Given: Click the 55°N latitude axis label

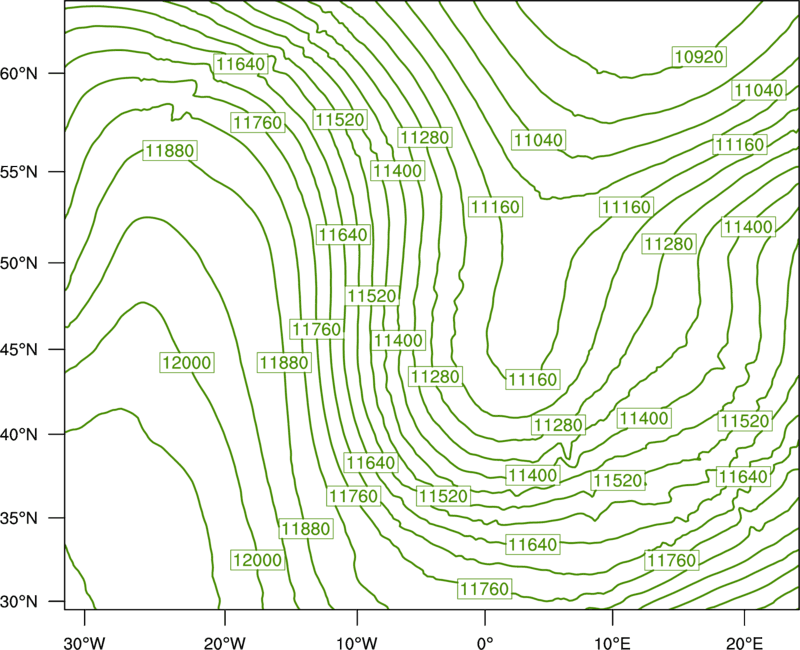Looking at the screenshot, I should tap(19, 172).
